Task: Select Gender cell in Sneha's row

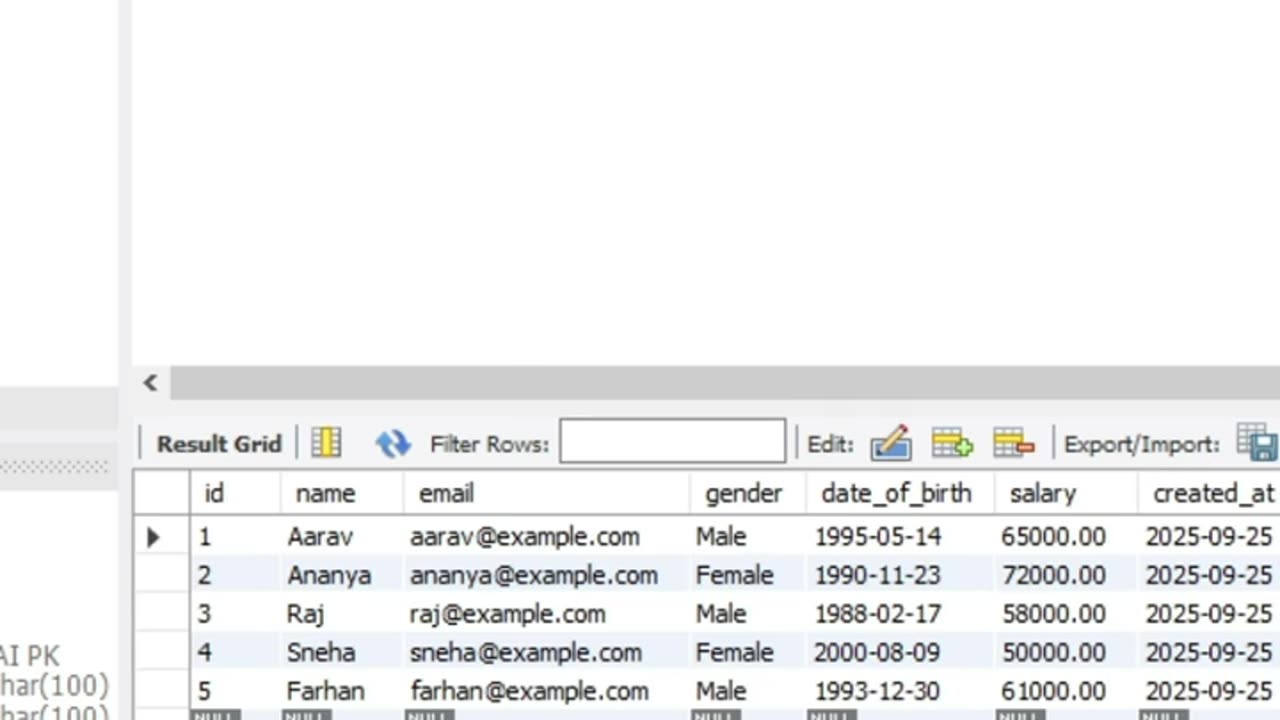Action: click(x=748, y=653)
